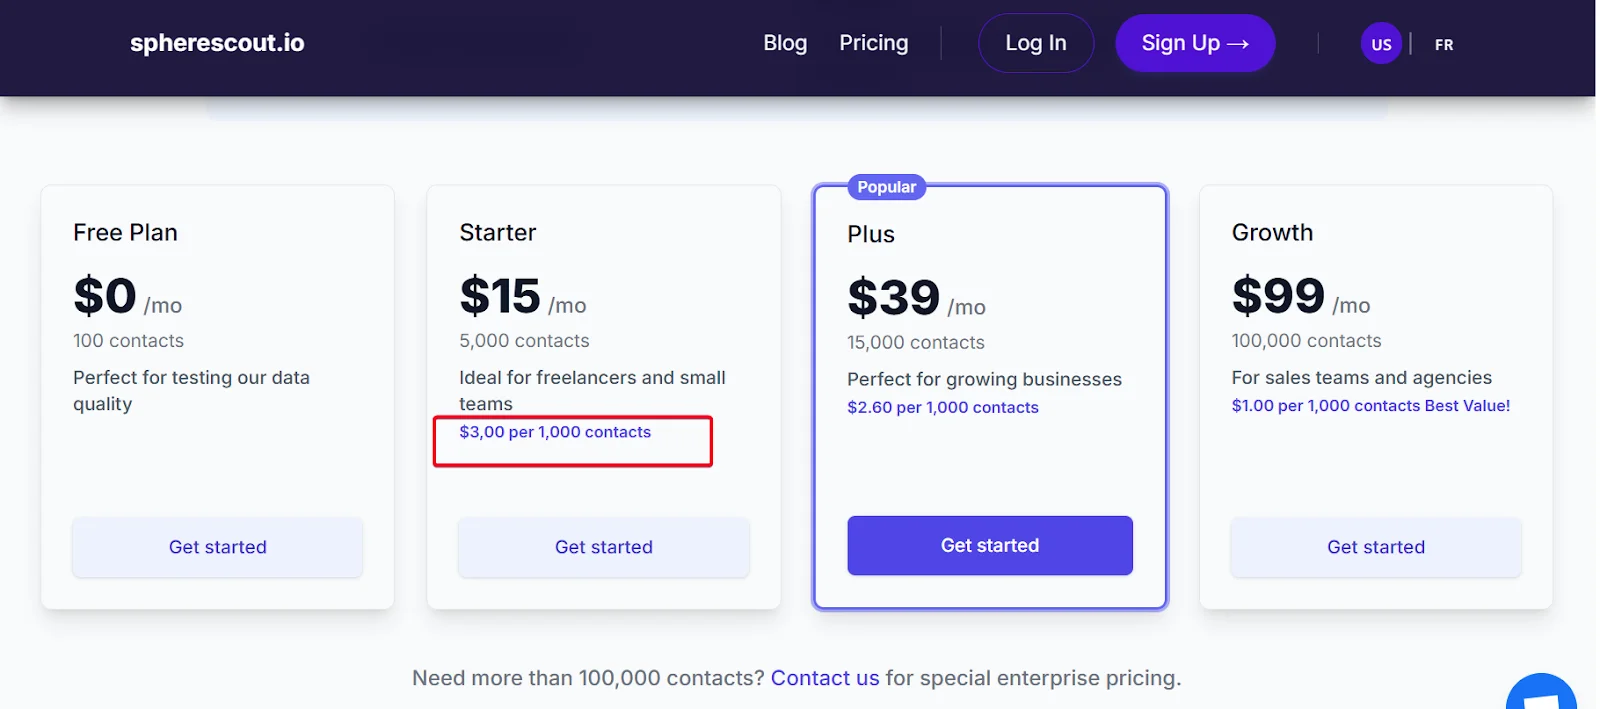Switch language to FR
This screenshot has width=1600, height=709.
1443,44
